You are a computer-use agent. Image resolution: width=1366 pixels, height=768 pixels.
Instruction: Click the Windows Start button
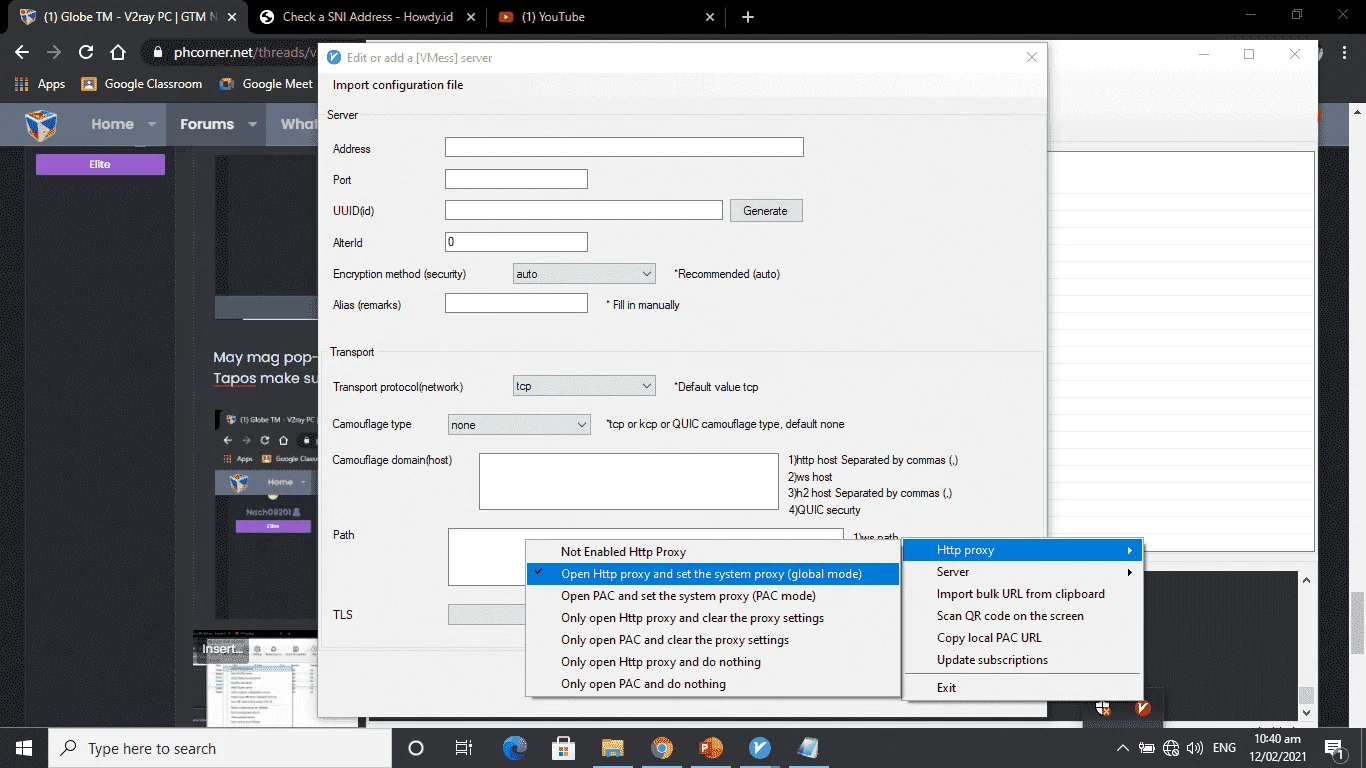24,748
